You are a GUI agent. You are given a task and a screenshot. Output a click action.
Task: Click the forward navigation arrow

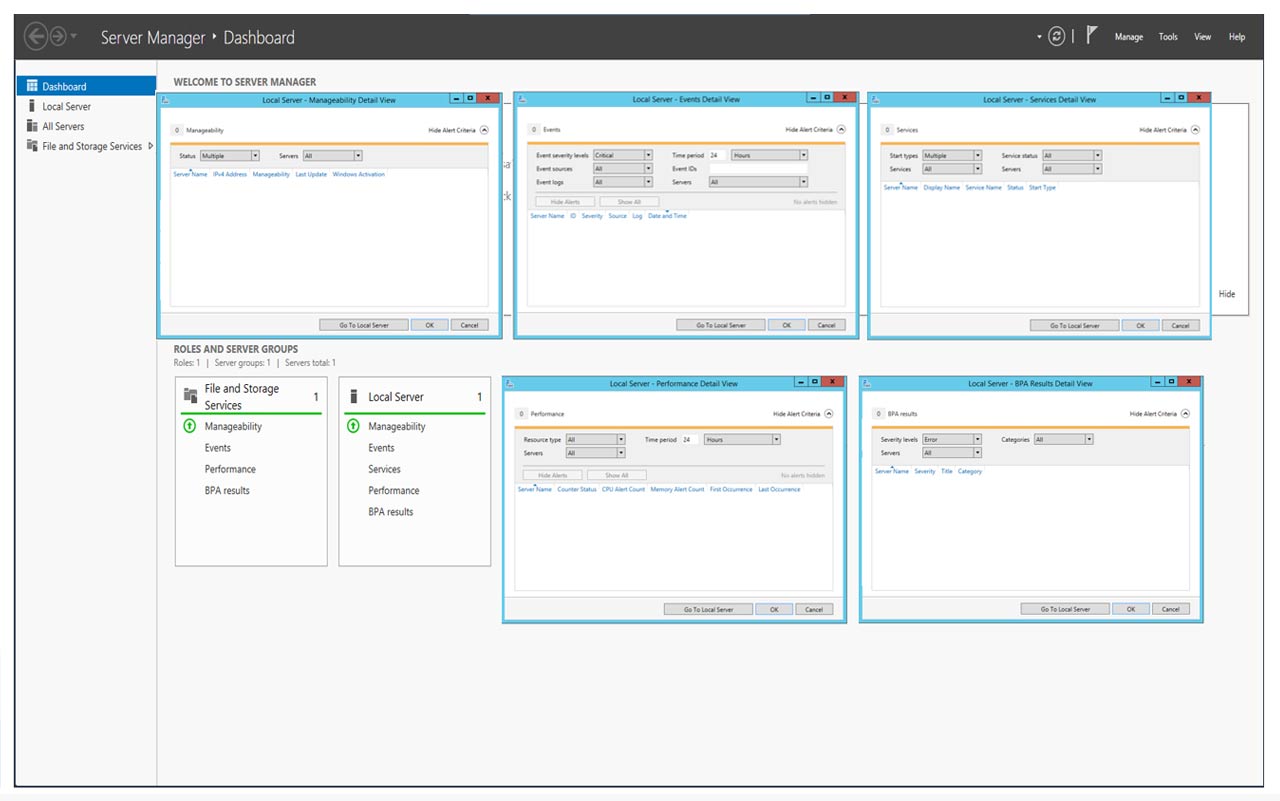pos(59,37)
